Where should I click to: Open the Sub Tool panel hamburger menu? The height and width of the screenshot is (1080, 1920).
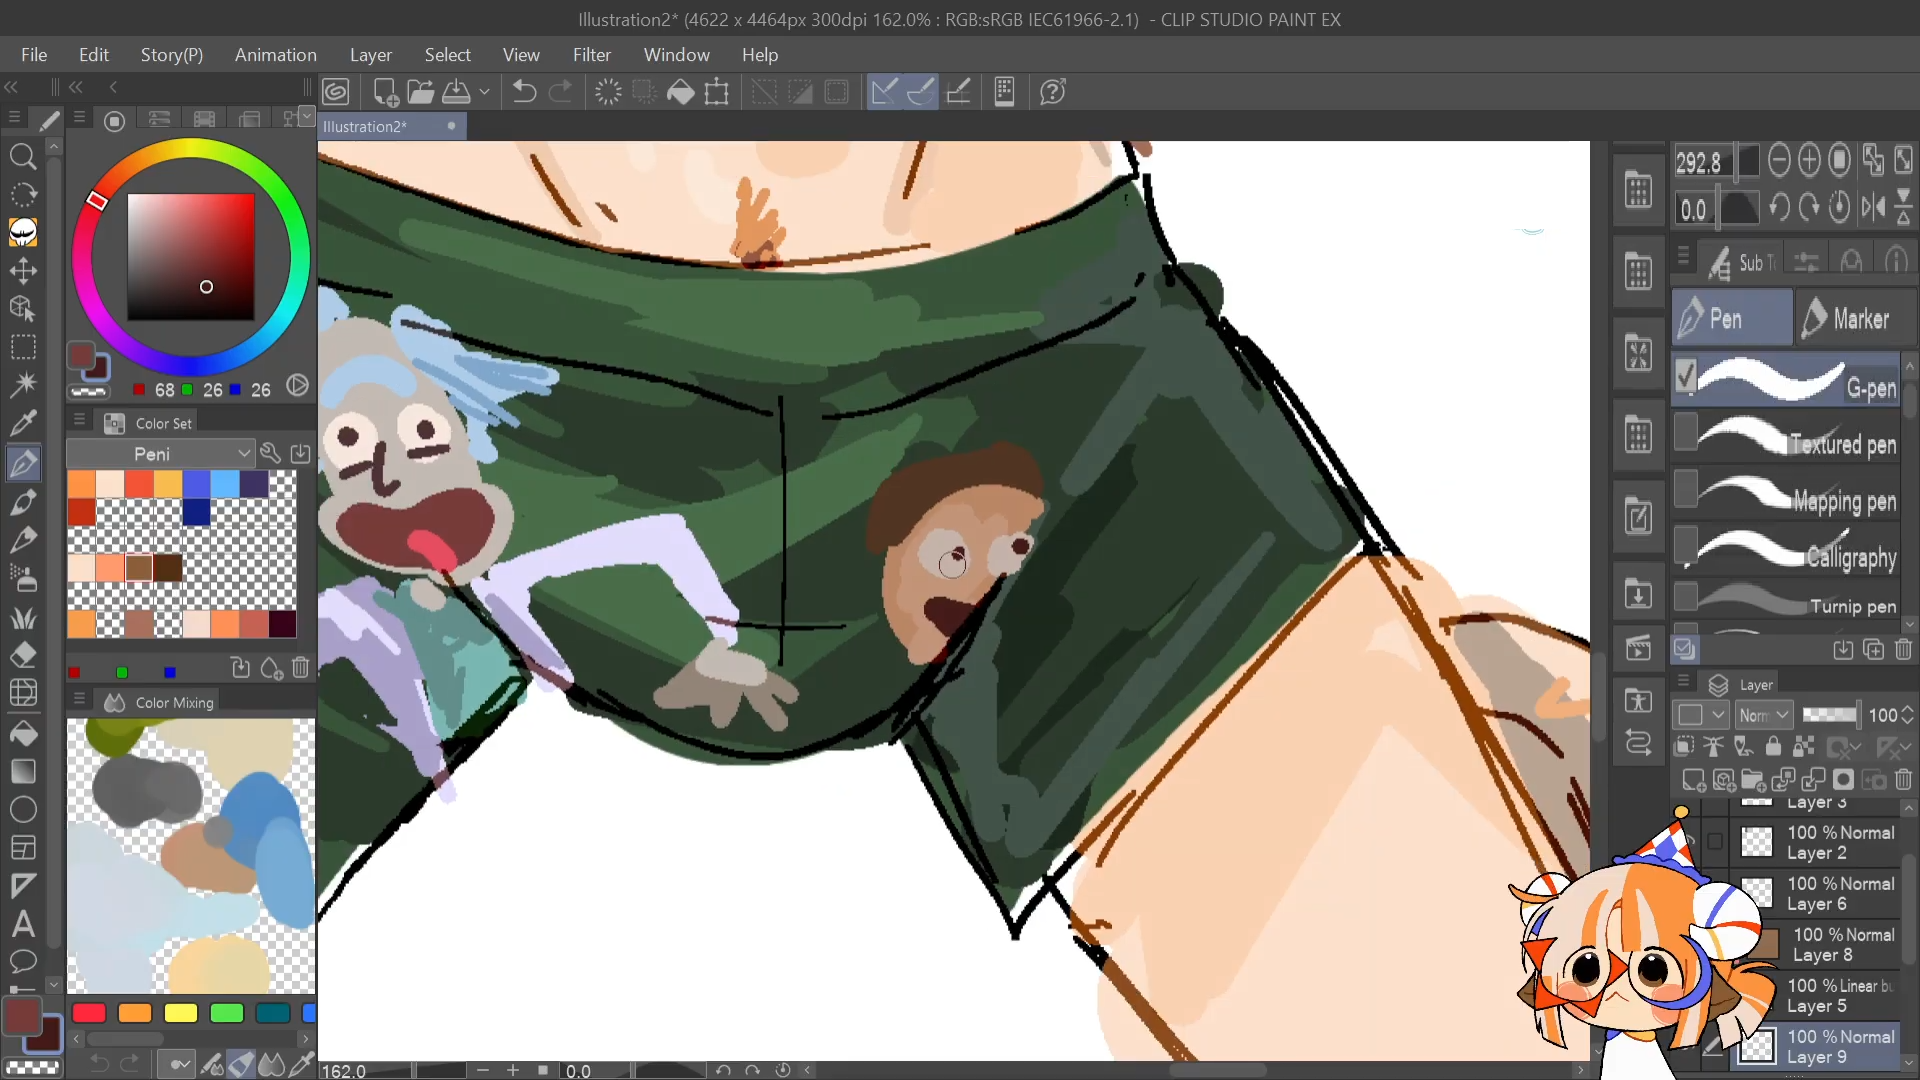coord(1684,257)
